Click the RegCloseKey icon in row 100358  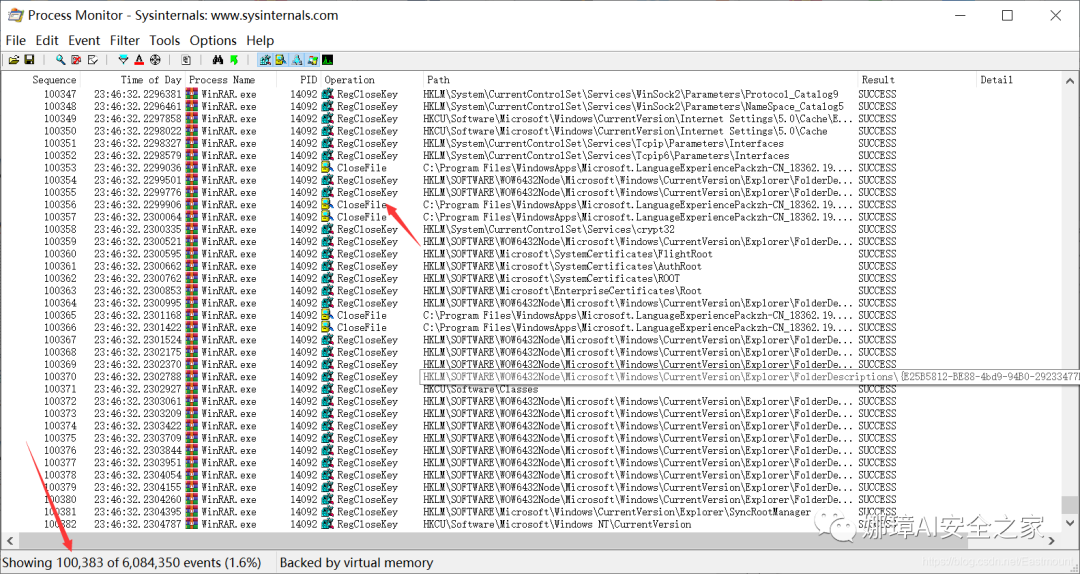pos(328,229)
